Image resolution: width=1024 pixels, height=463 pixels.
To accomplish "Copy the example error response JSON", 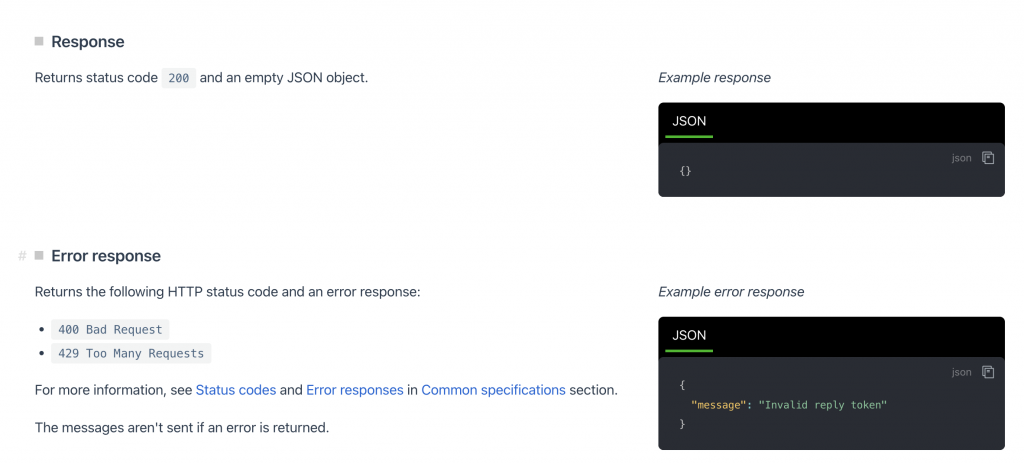I will pos(988,372).
